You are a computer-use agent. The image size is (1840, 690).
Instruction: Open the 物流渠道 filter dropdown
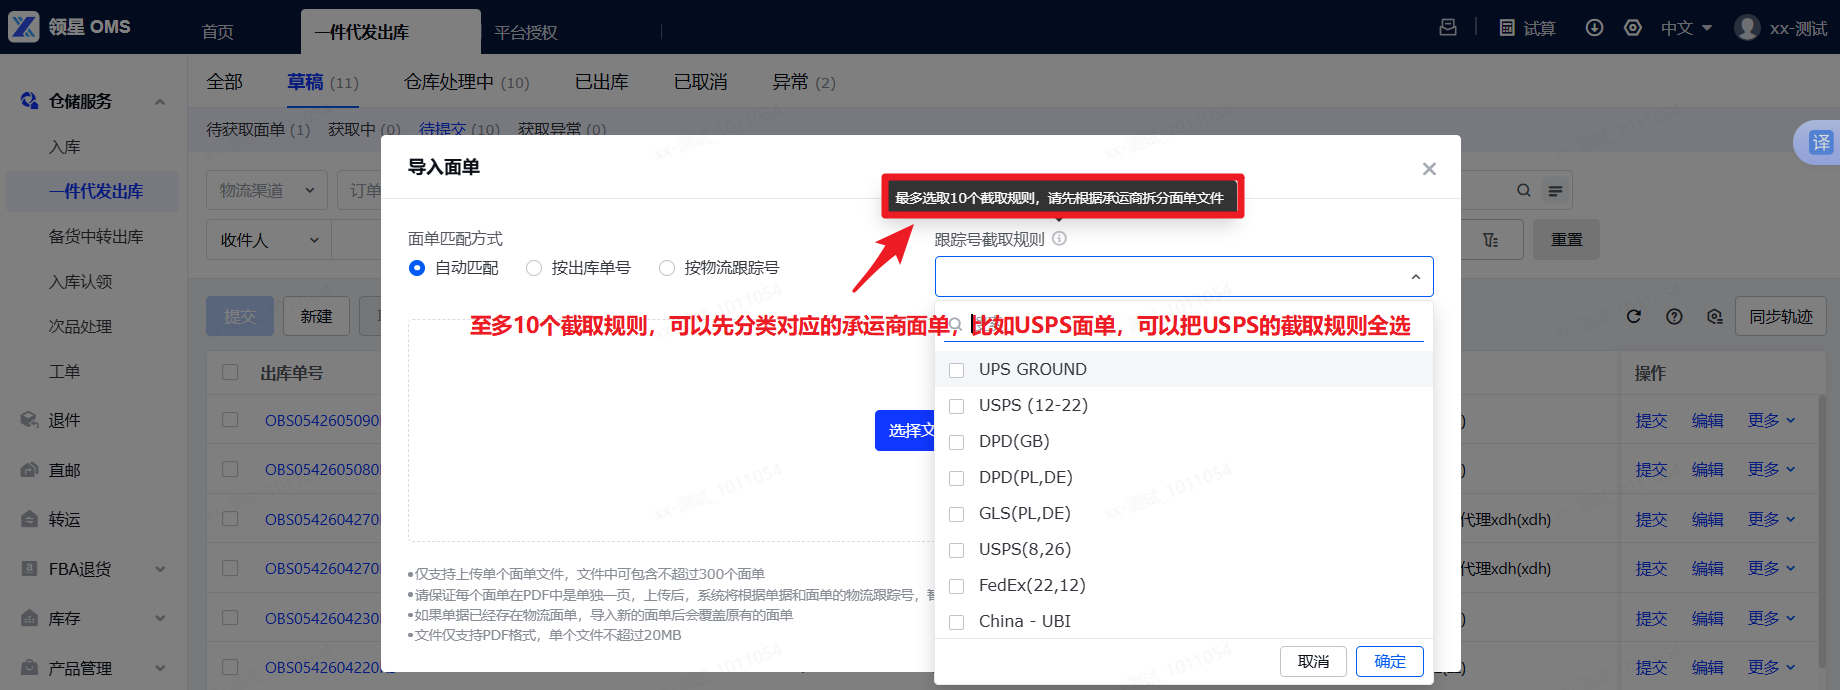click(266, 190)
